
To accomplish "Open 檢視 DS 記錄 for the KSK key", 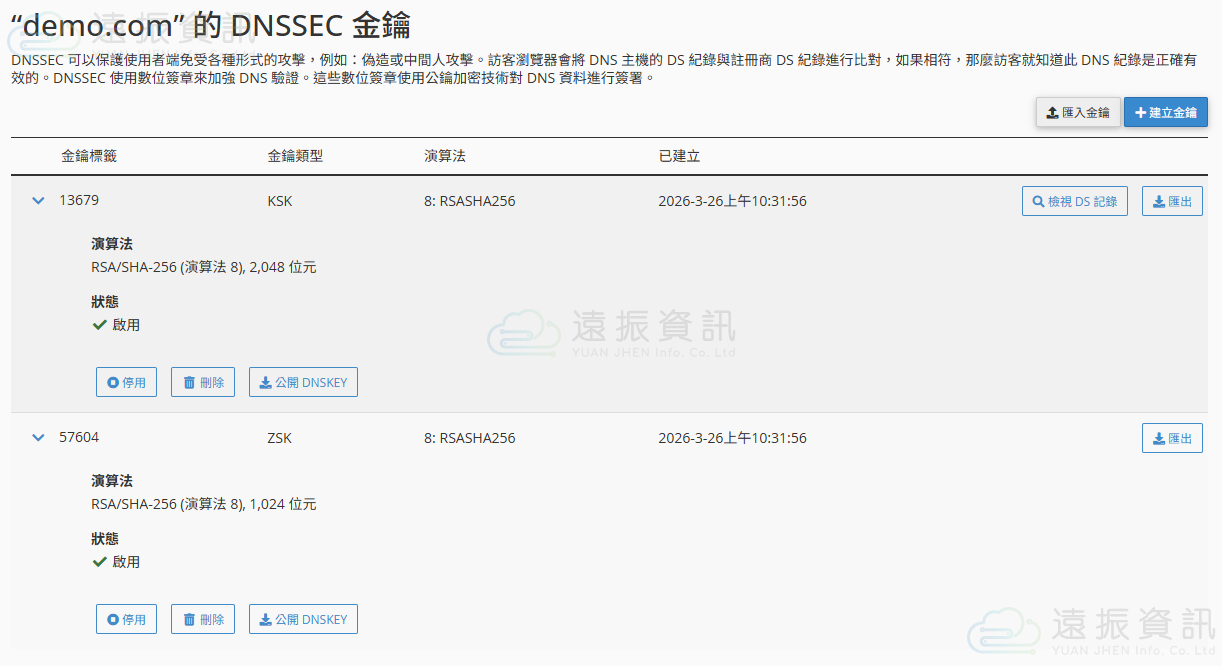I will pos(1074,201).
